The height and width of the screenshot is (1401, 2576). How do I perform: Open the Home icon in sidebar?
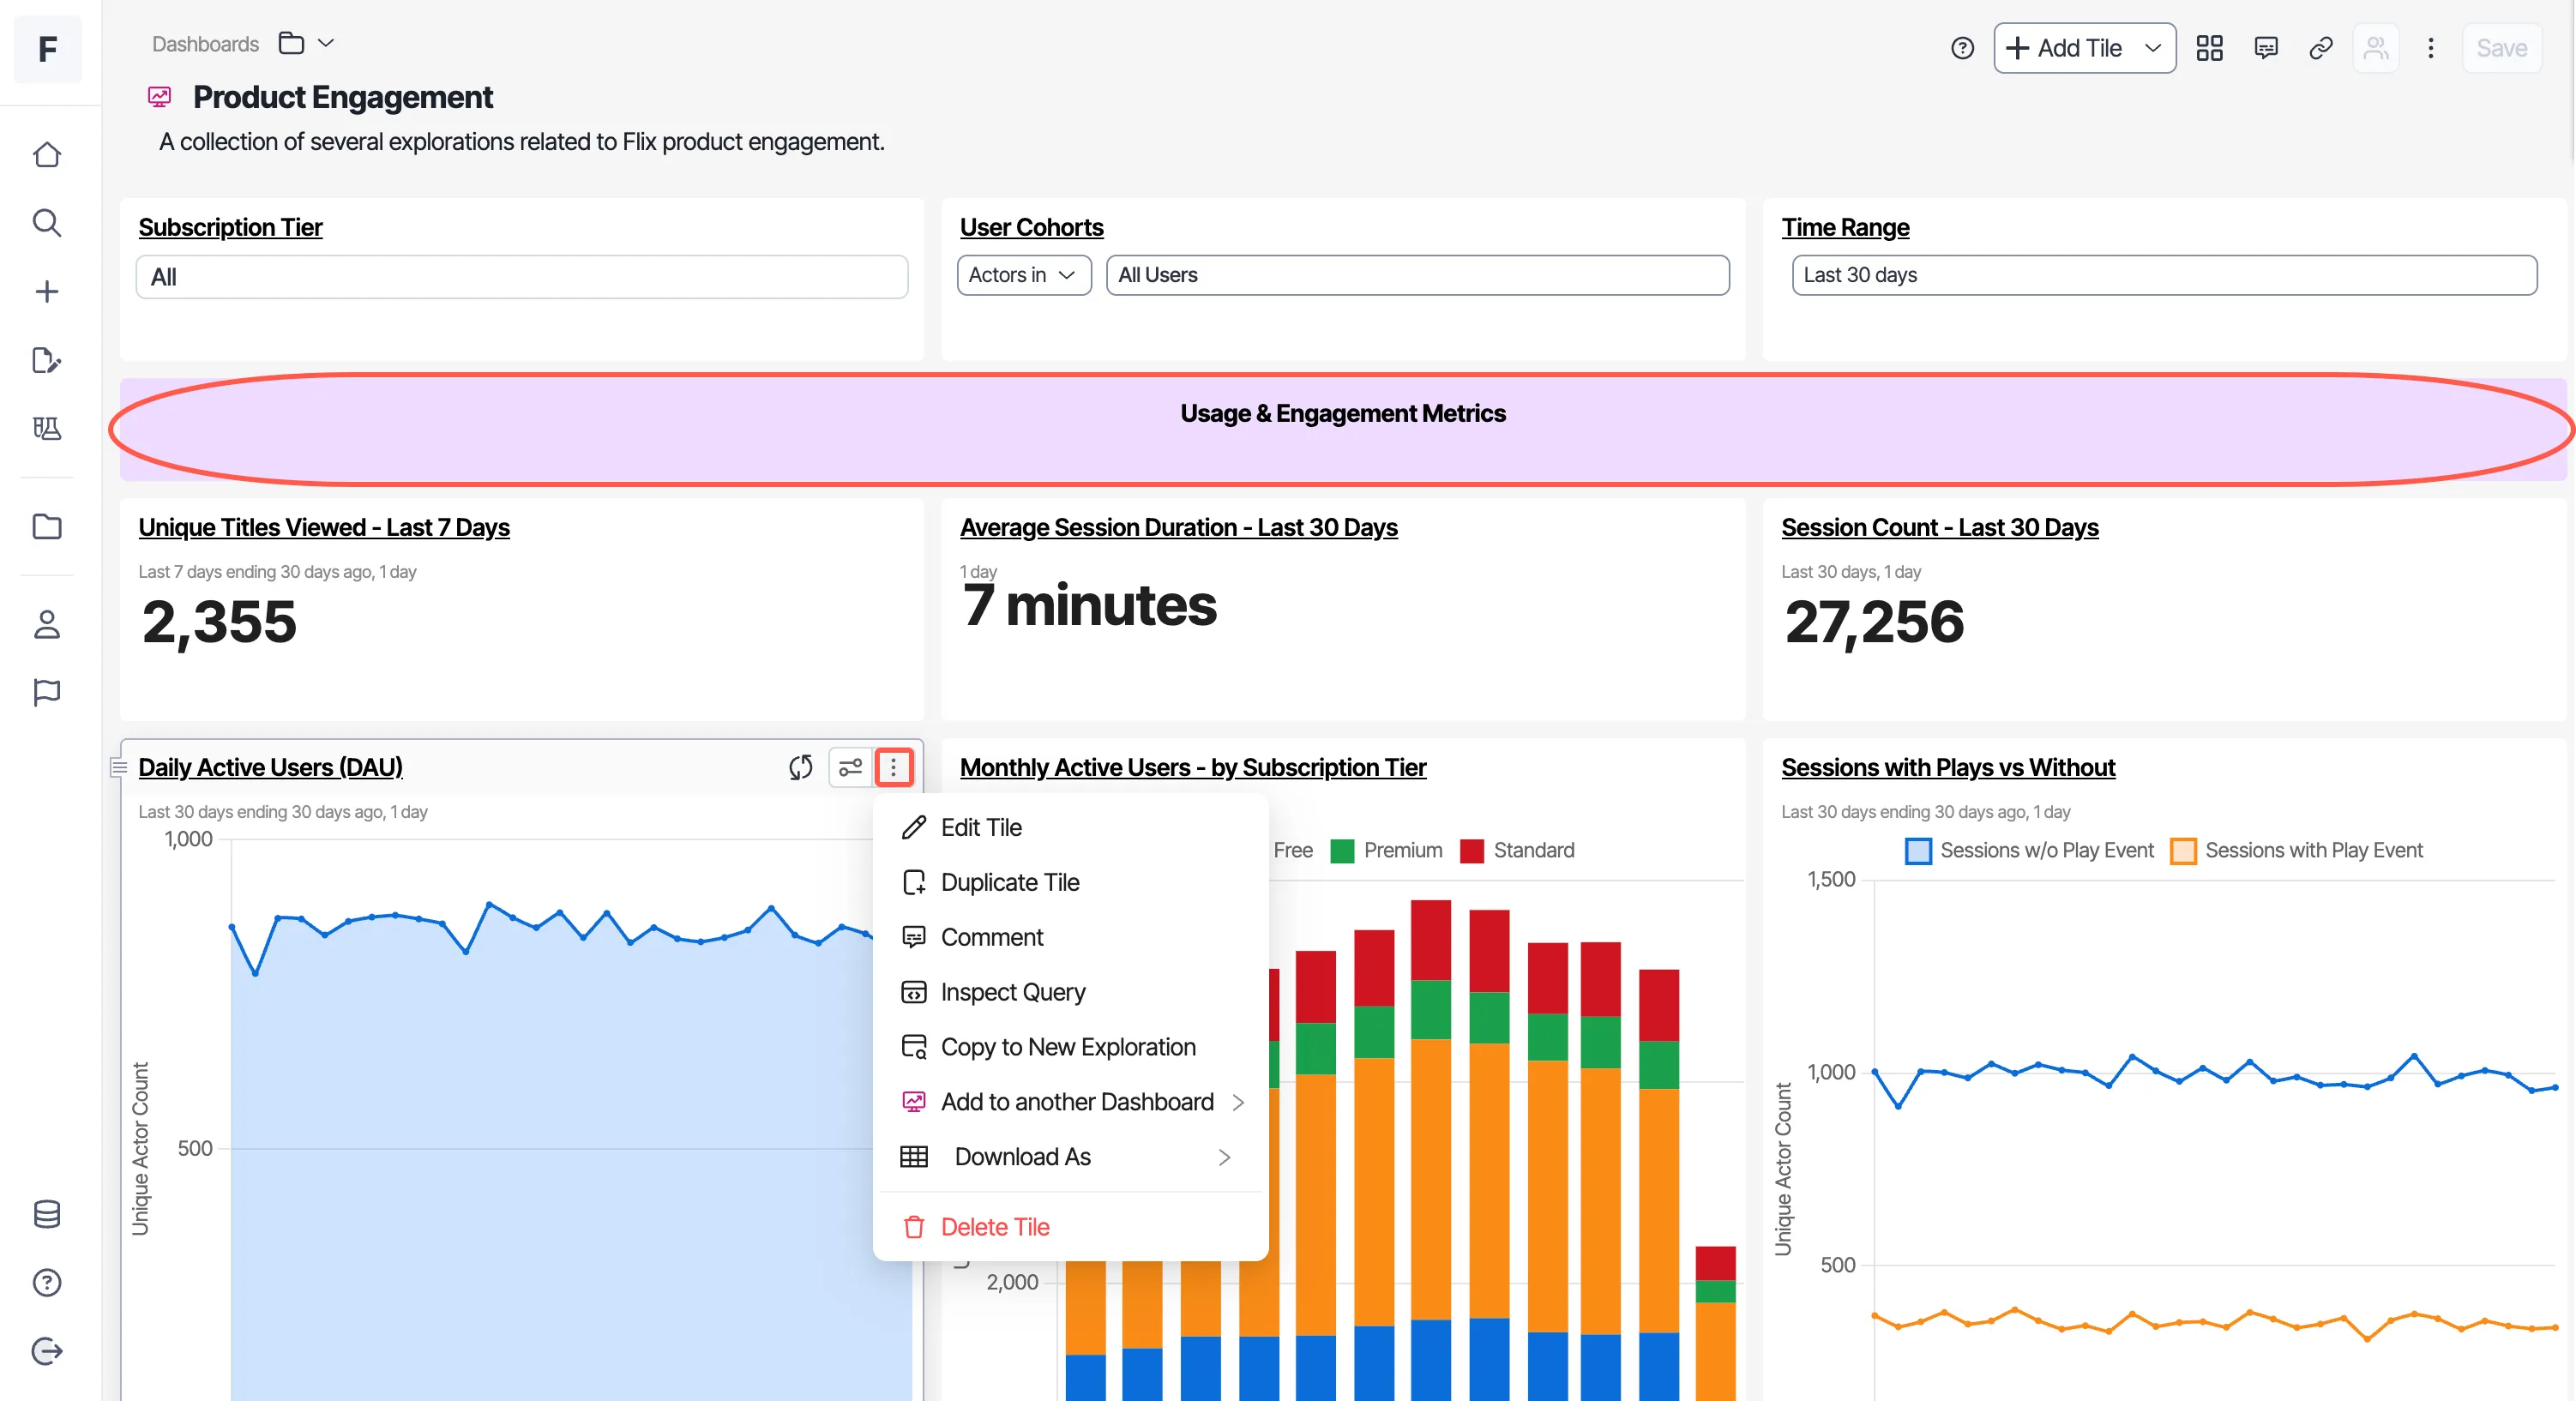pyautogui.click(x=47, y=155)
